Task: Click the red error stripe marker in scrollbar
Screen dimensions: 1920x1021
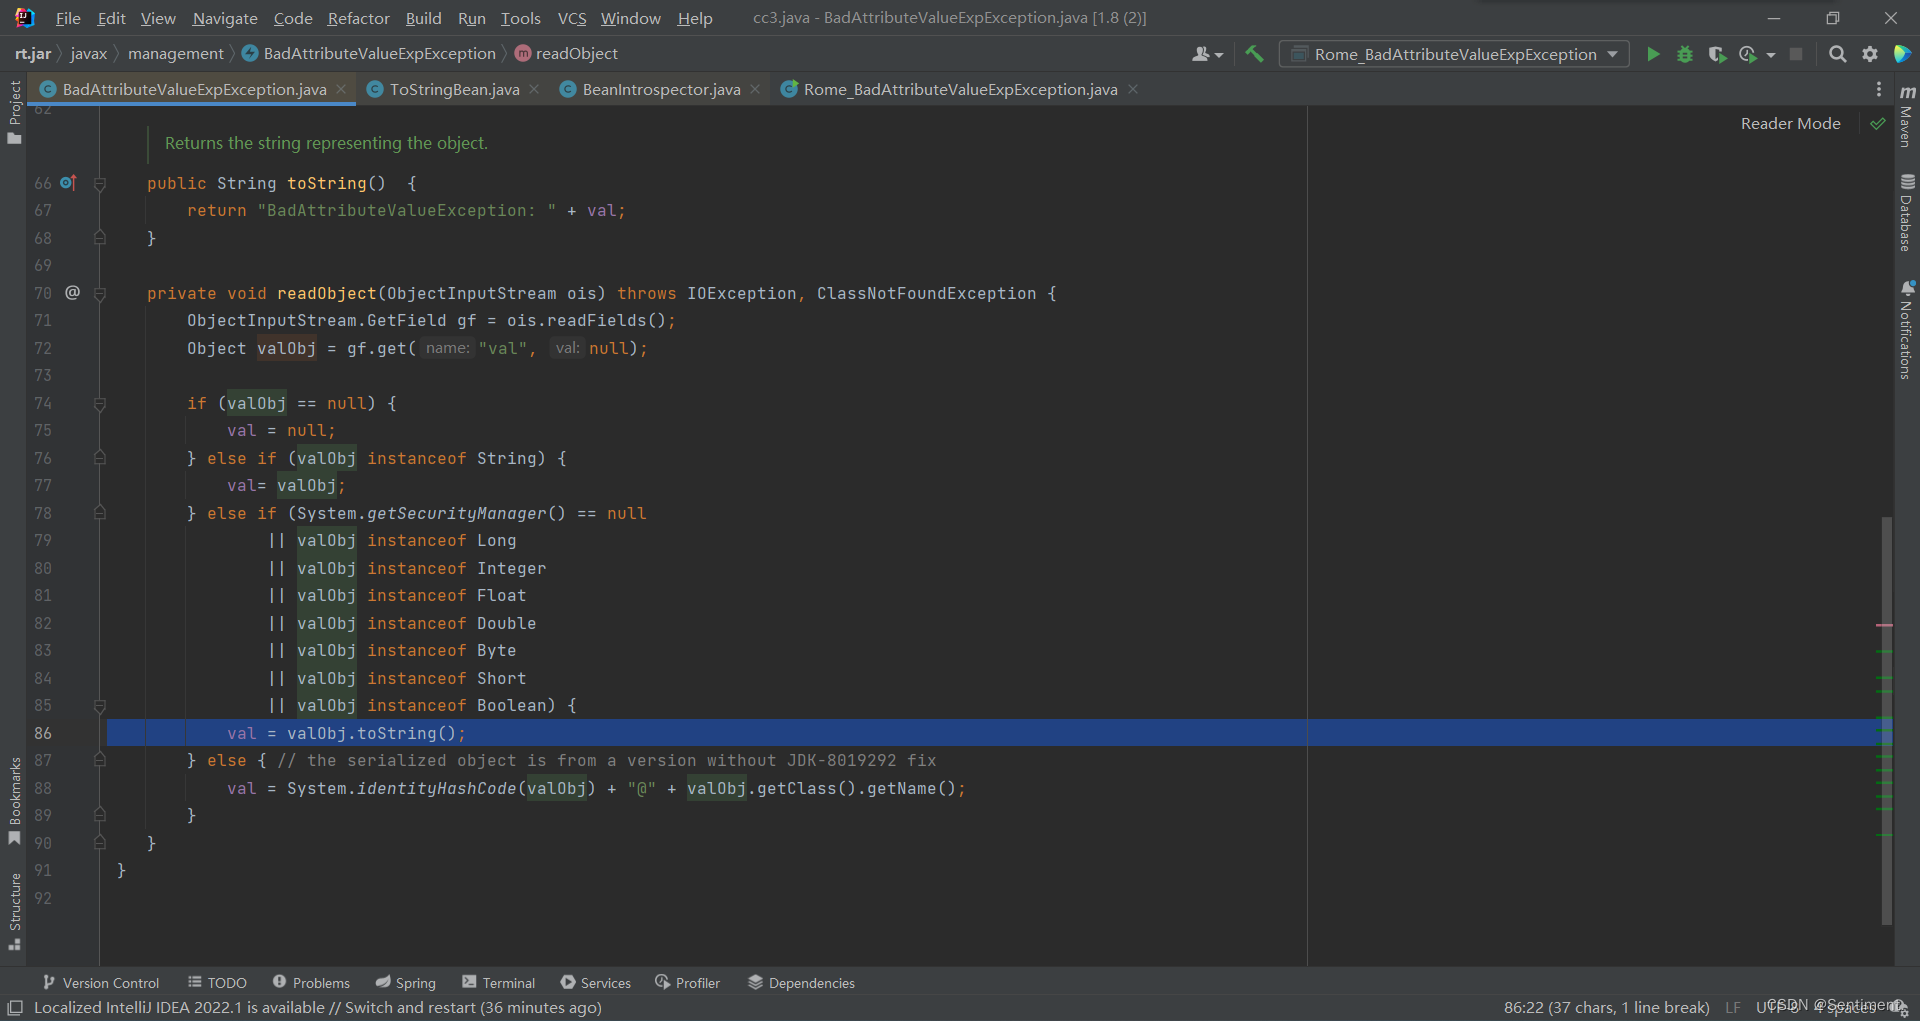Action: [1885, 625]
